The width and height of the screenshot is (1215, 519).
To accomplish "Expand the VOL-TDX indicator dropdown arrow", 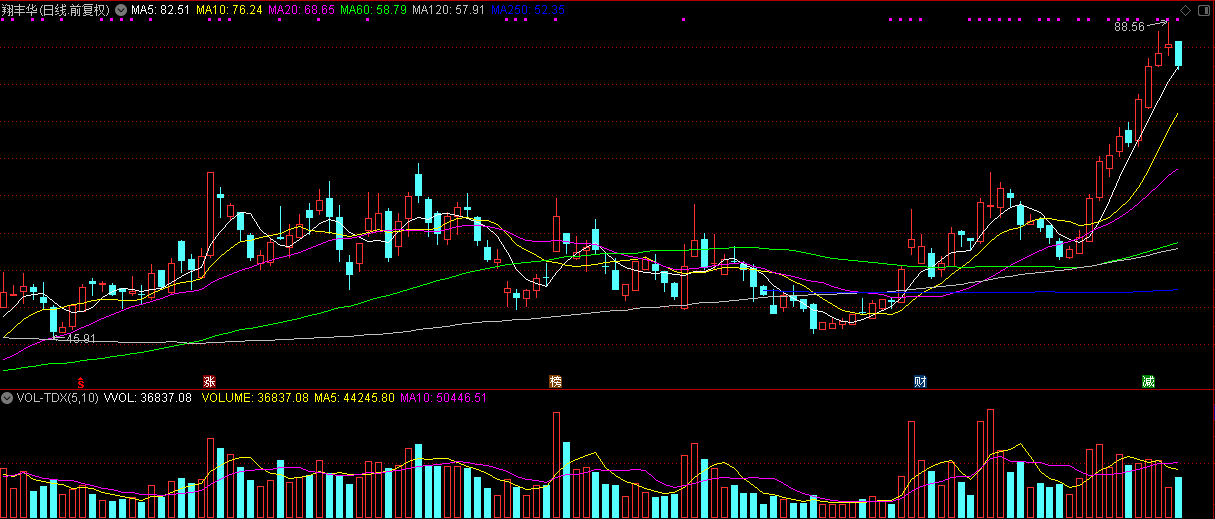I will pyautogui.click(x=8, y=398).
